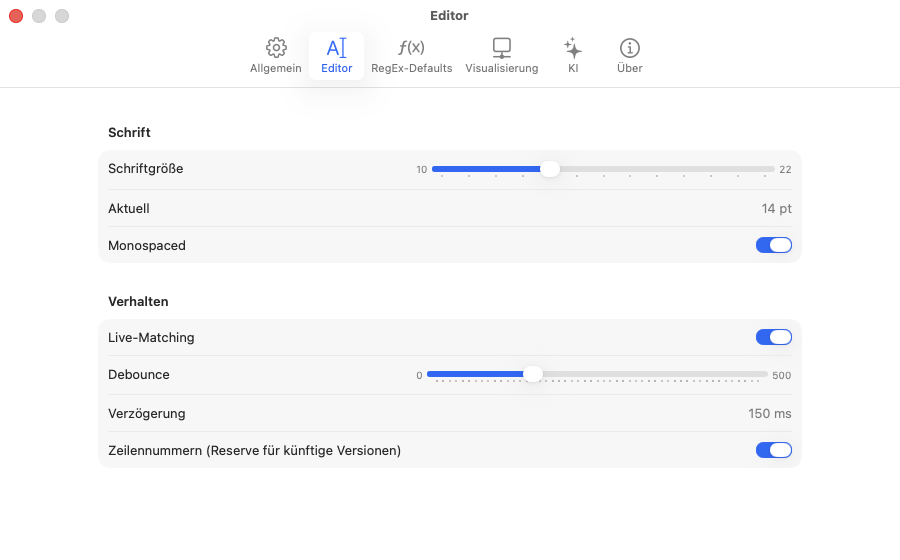
Task: Click the Debounce slider thumb
Action: pos(533,374)
